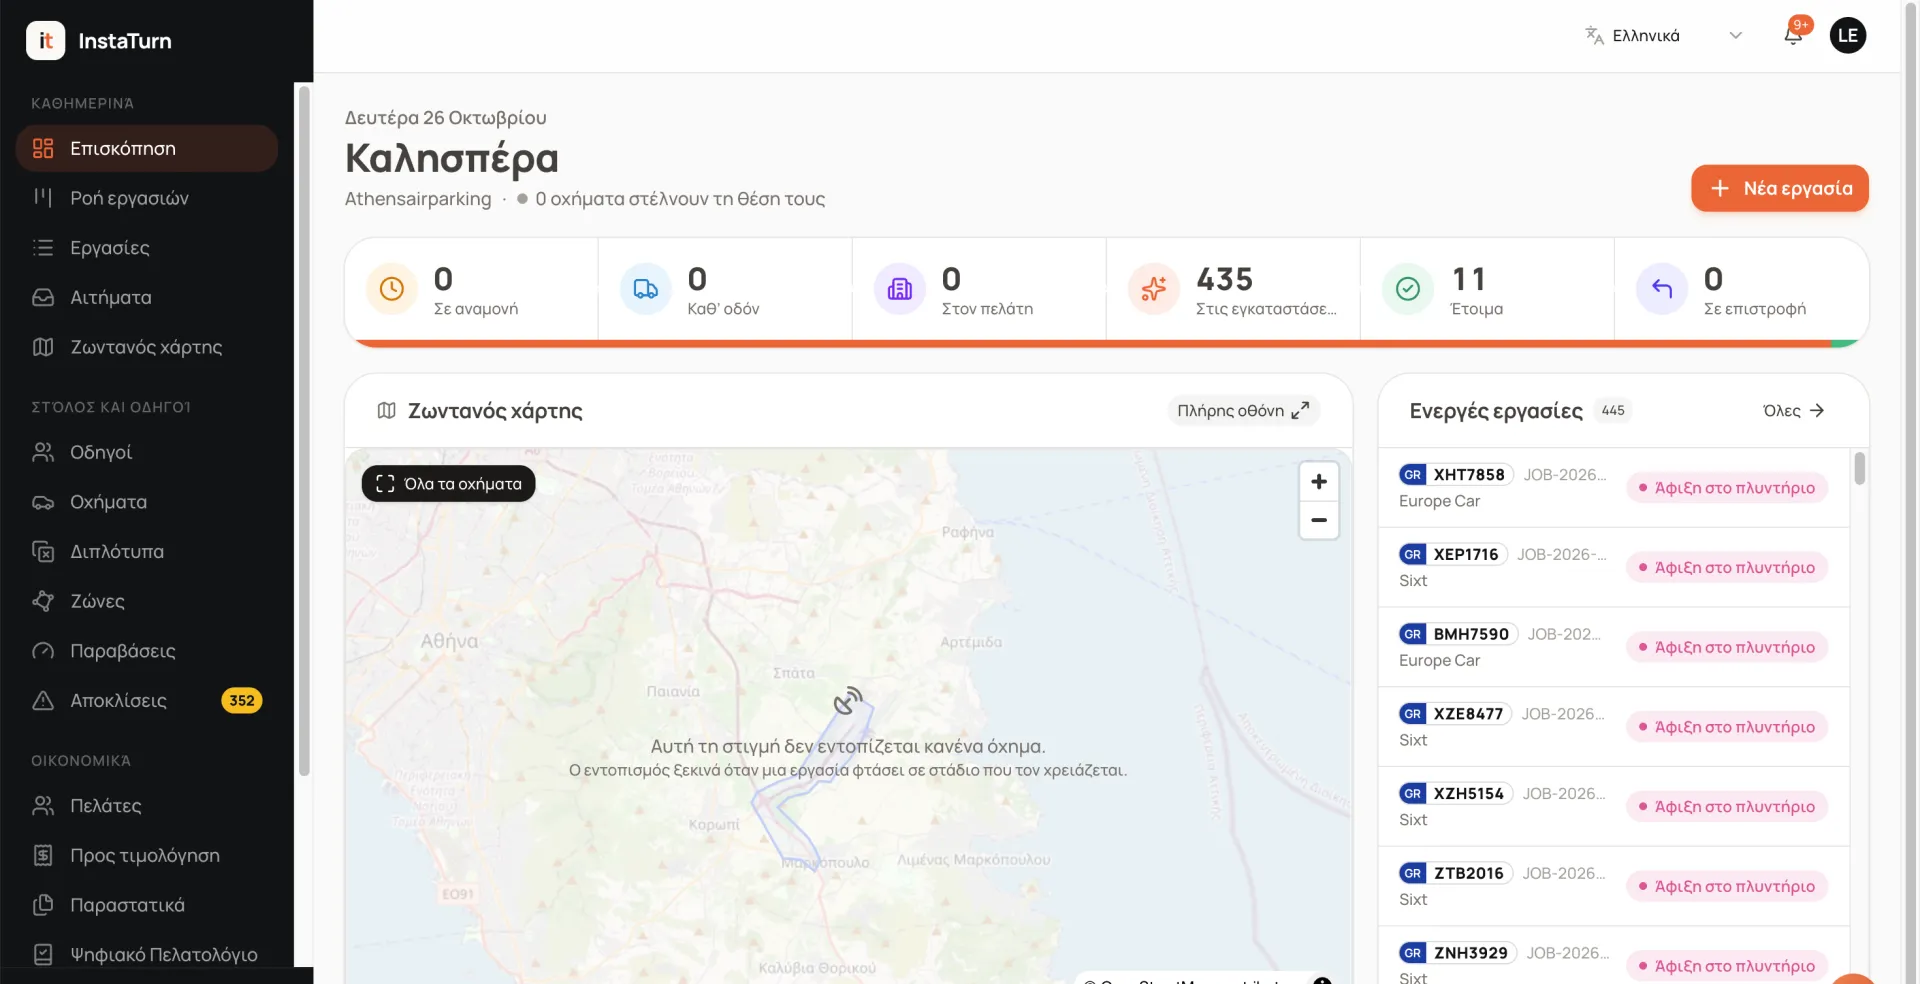Click the sidebar vertical scrollbar
The image size is (1920, 984).
pyautogui.click(x=304, y=430)
